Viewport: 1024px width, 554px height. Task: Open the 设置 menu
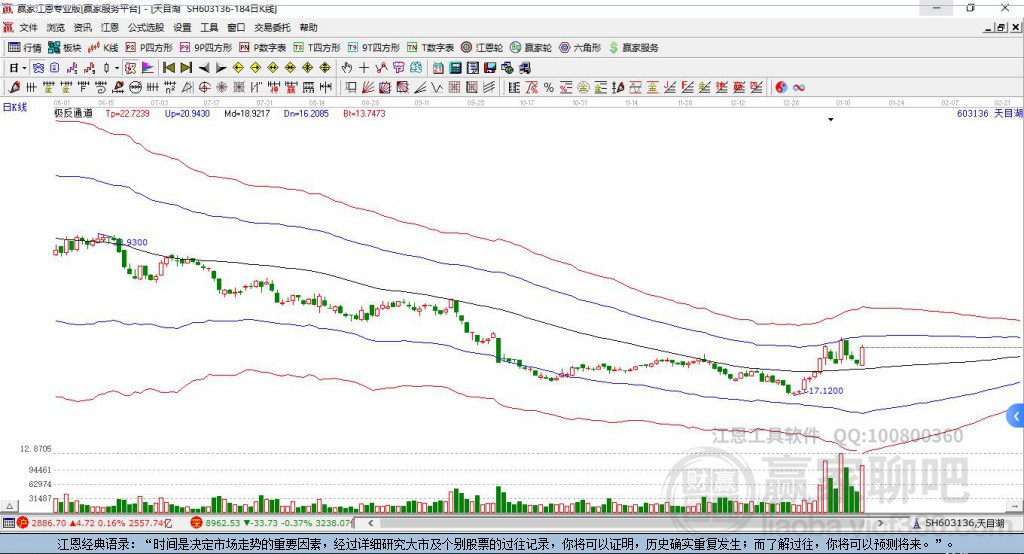[x=182, y=27]
